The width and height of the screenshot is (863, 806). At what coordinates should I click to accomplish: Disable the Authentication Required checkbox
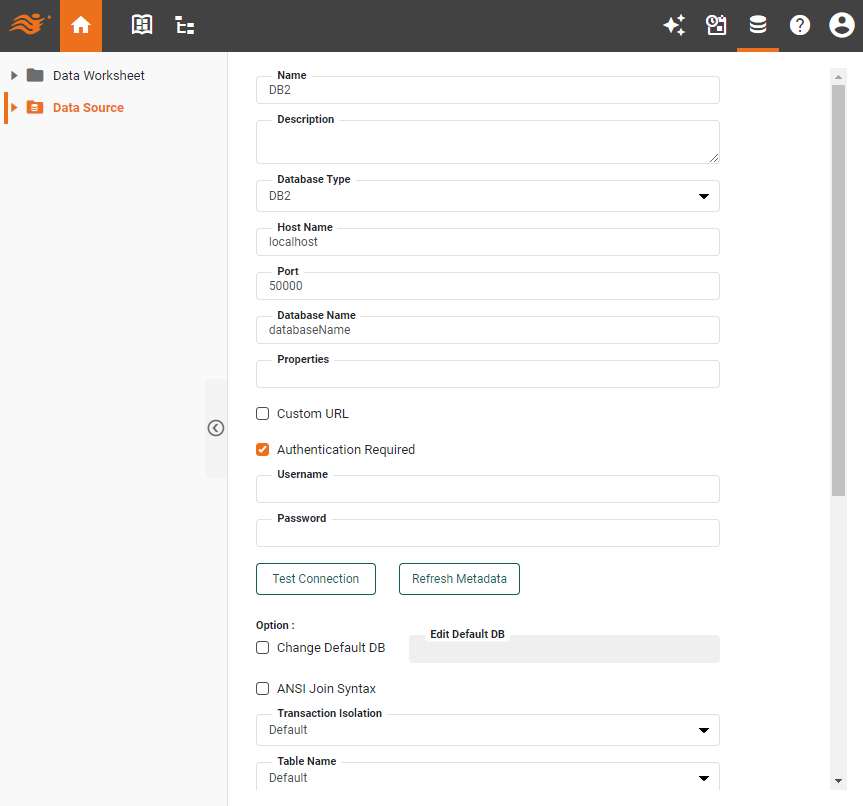[x=262, y=449]
